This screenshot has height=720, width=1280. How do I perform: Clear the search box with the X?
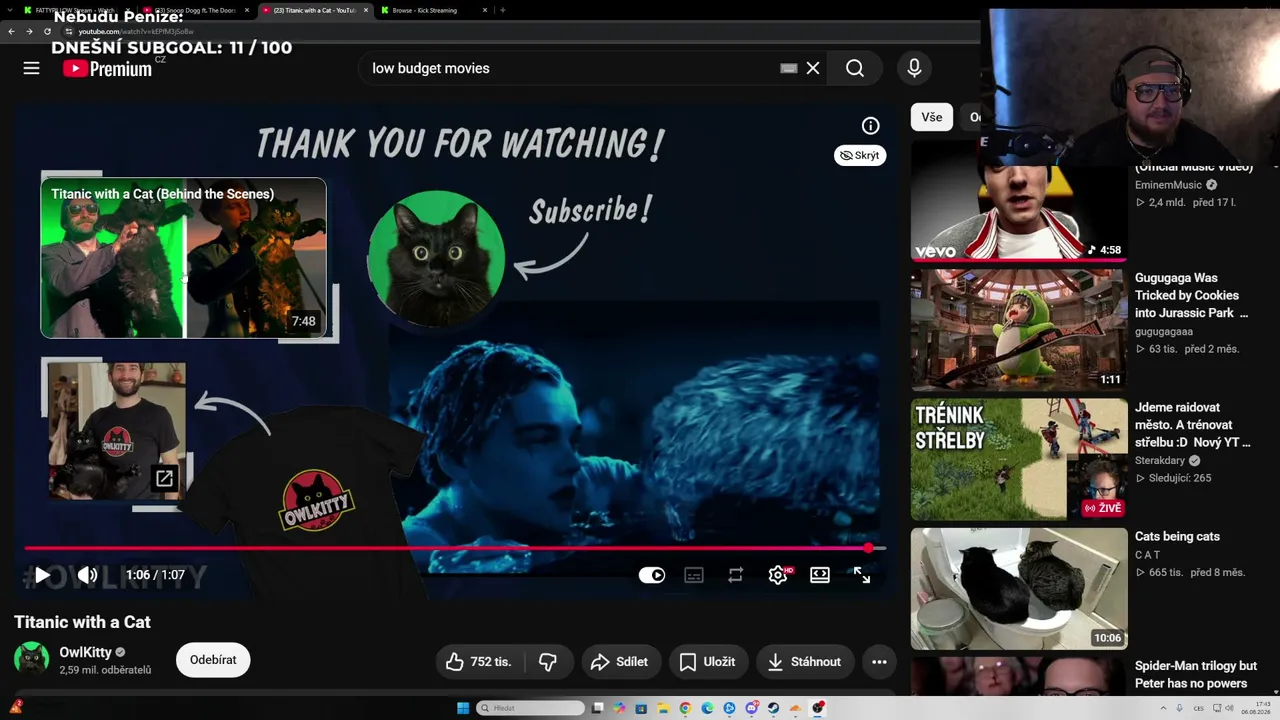813,68
